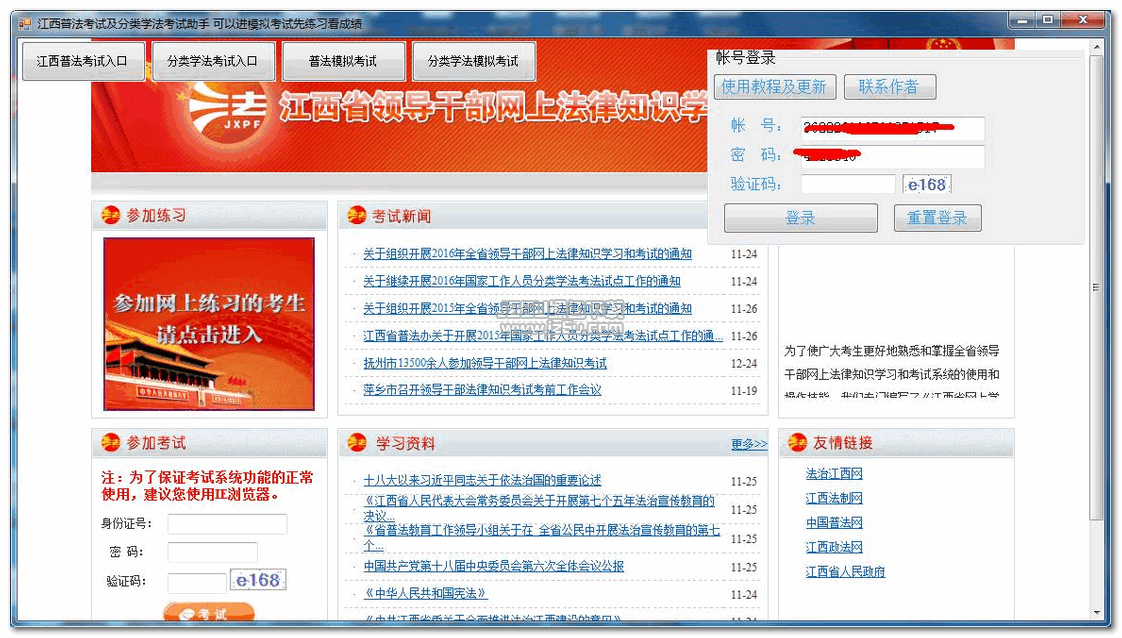This screenshot has height=638, width=1122.
Task: Visit 法治江西网 link
Action: point(834,473)
